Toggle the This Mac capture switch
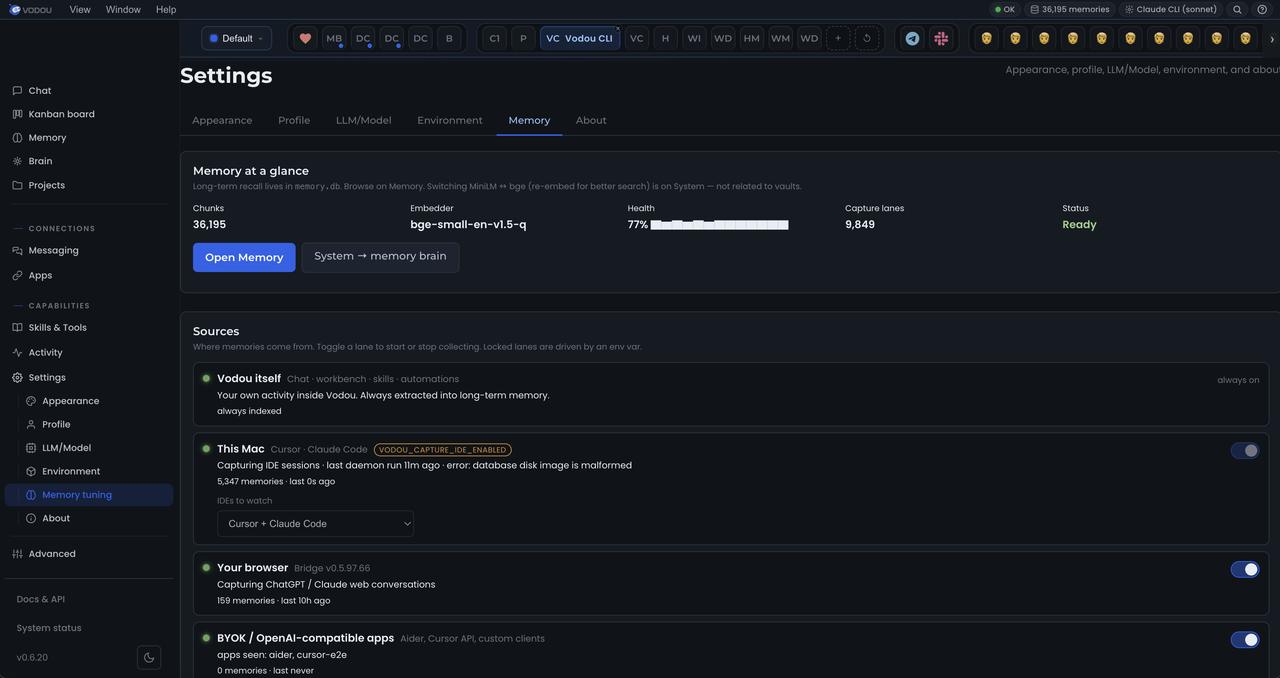 coord(1245,451)
